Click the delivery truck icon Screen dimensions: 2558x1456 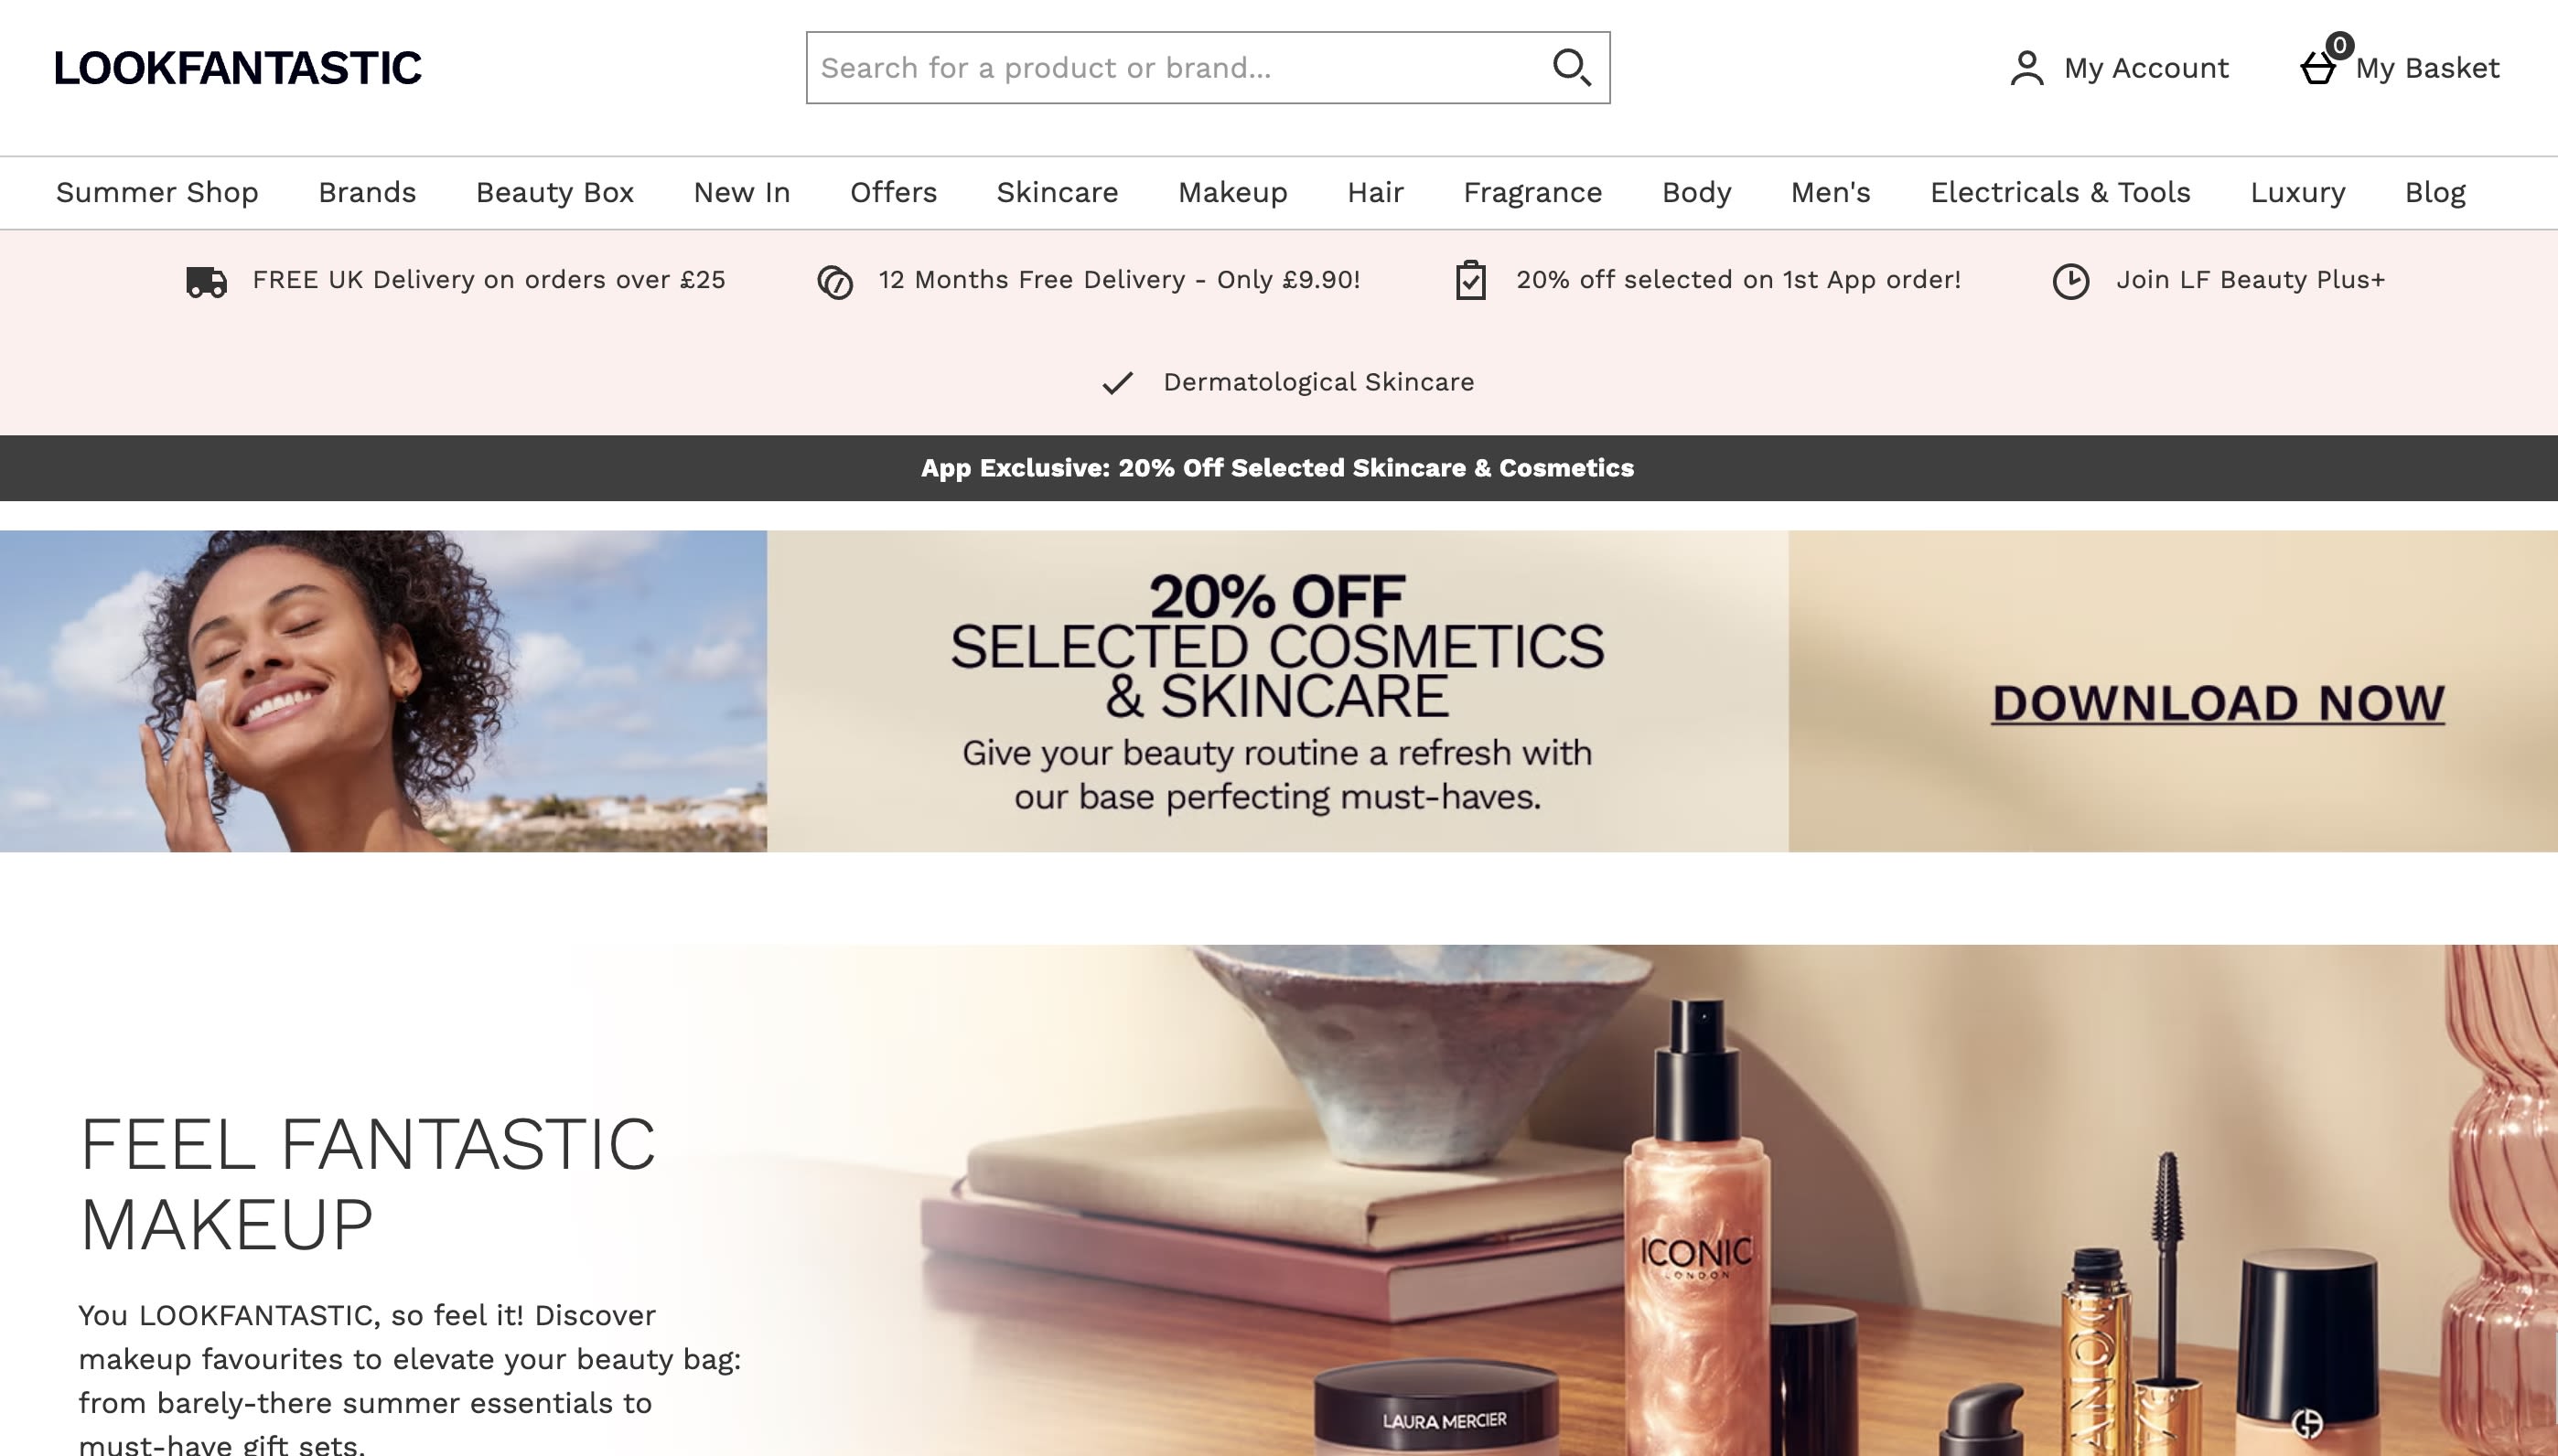[207, 281]
